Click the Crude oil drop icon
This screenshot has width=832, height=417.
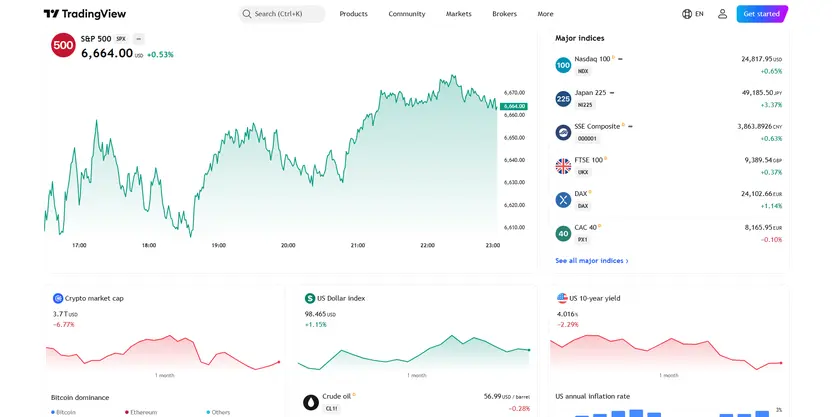[x=310, y=402]
